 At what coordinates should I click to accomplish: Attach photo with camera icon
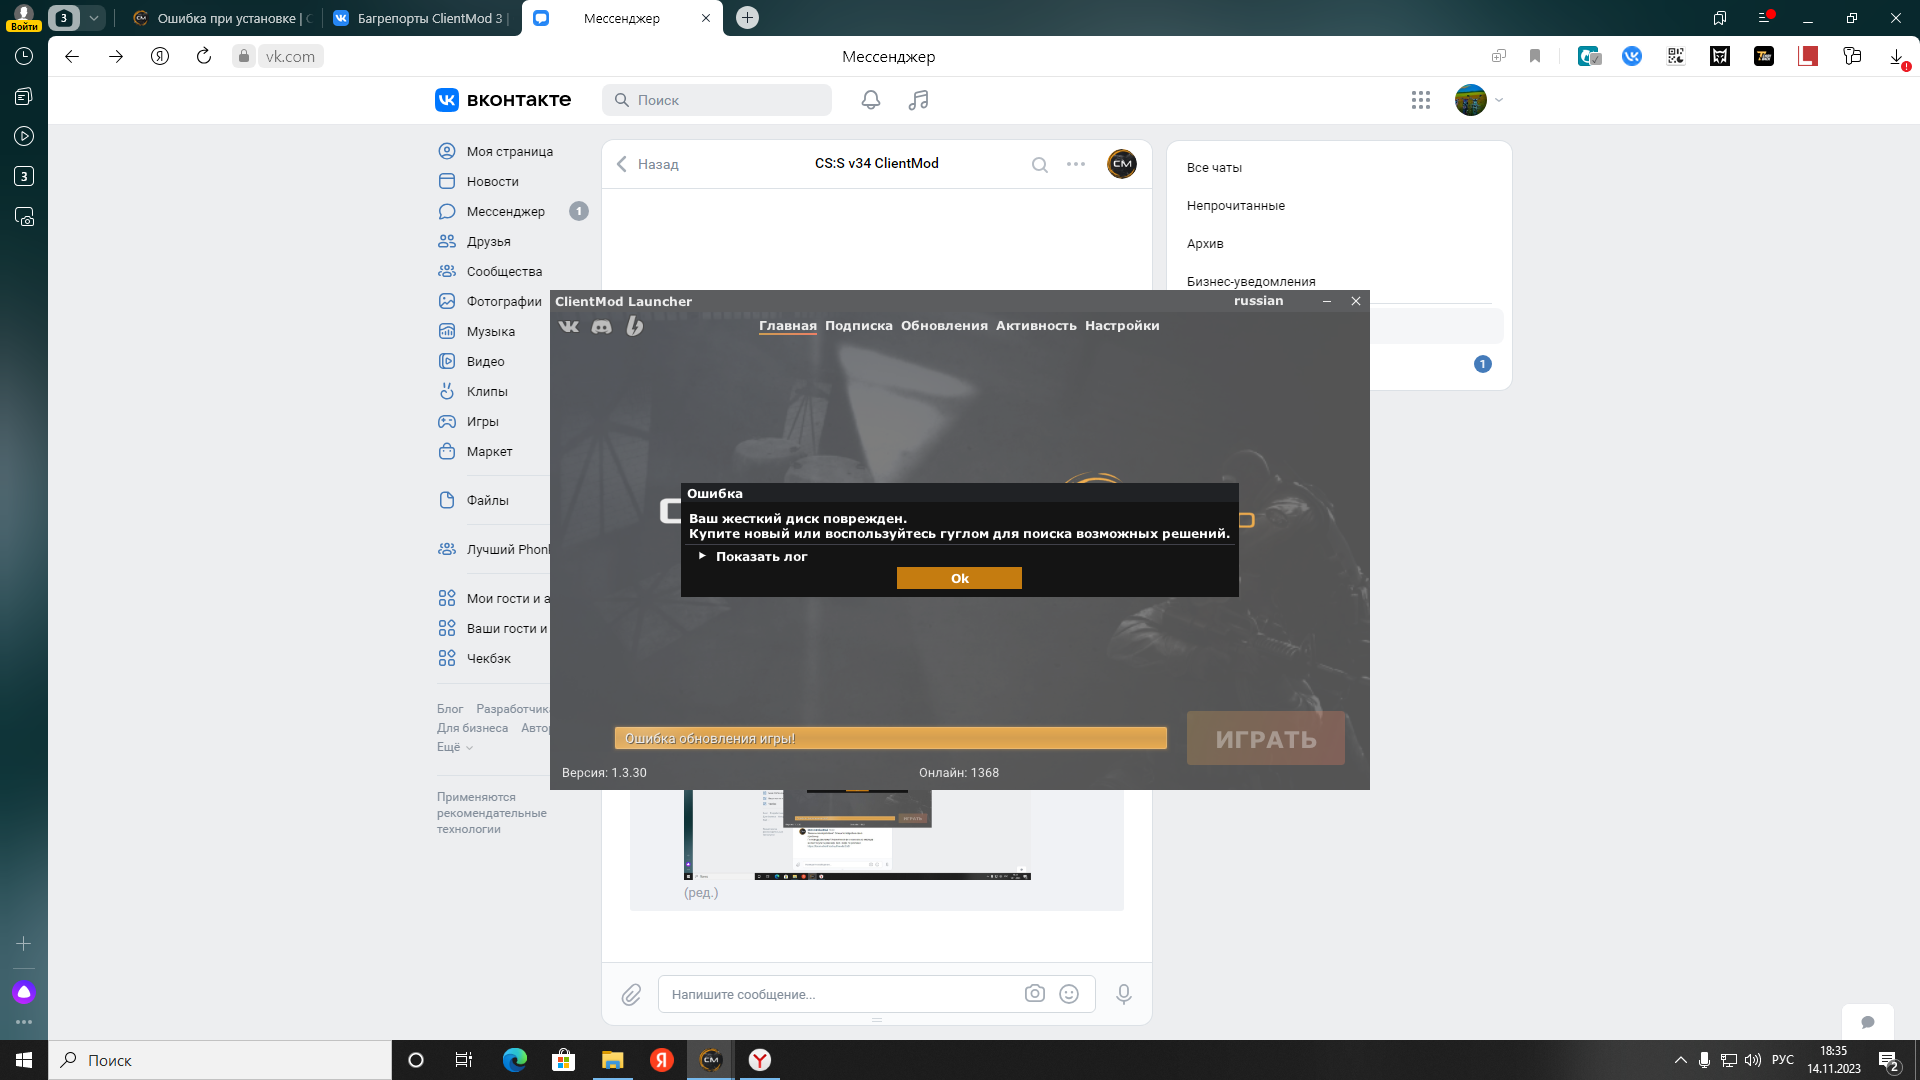1034,993
